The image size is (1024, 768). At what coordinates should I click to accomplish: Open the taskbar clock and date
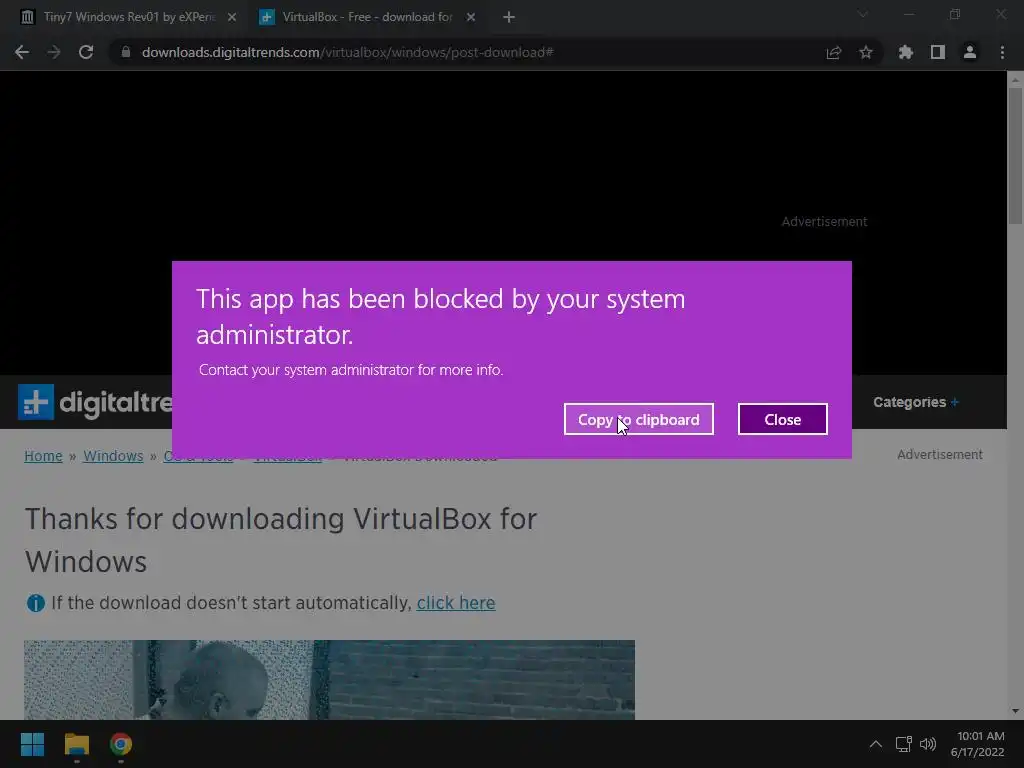tap(978, 744)
